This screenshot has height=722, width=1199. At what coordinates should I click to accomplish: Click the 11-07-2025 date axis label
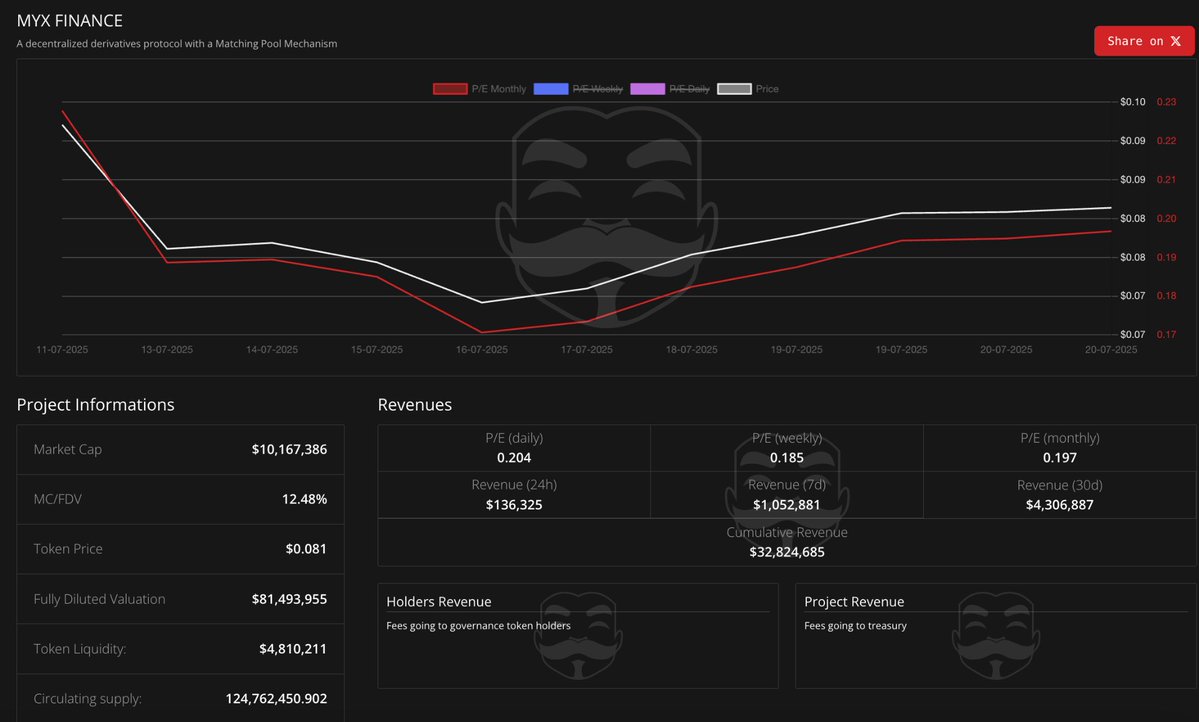click(x=62, y=350)
